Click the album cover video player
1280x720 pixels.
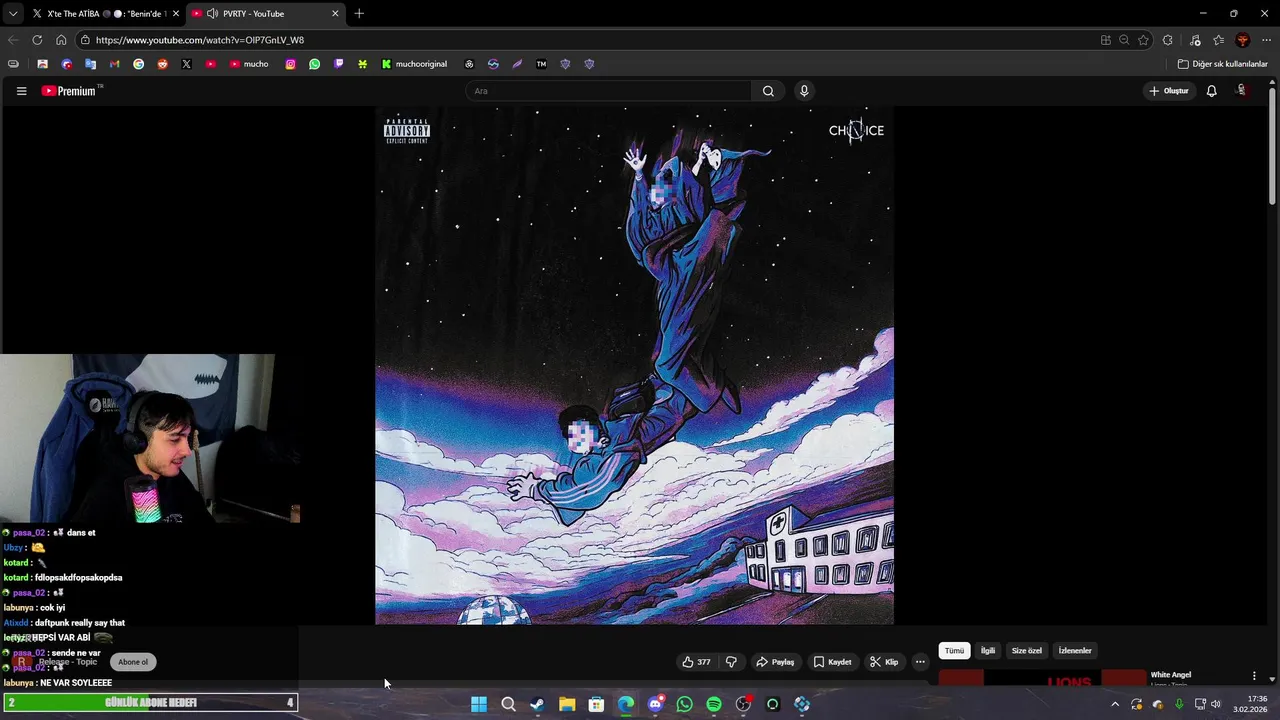(634, 365)
